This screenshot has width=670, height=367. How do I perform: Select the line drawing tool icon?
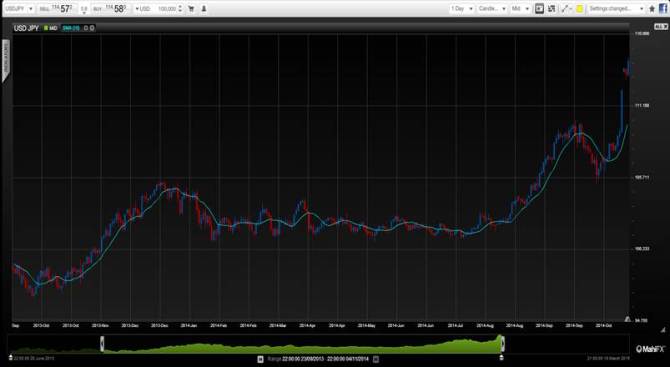(564, 9)
